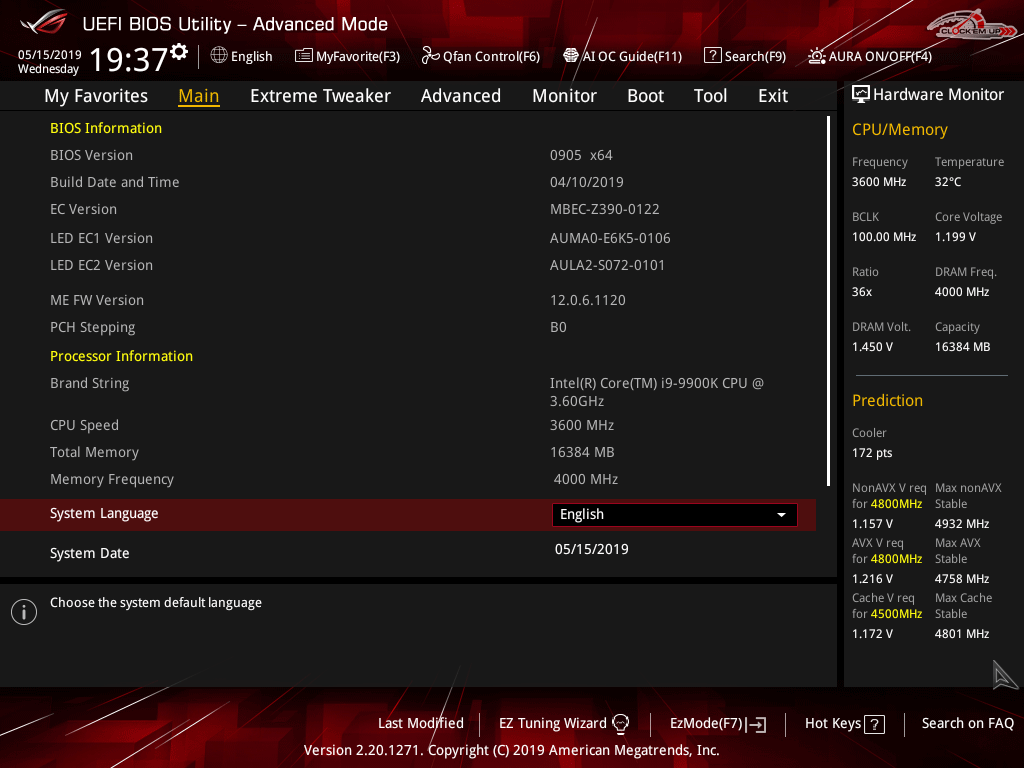
Task: Click the EZ Tuning Wizard bulb icon
Action: 620,723
